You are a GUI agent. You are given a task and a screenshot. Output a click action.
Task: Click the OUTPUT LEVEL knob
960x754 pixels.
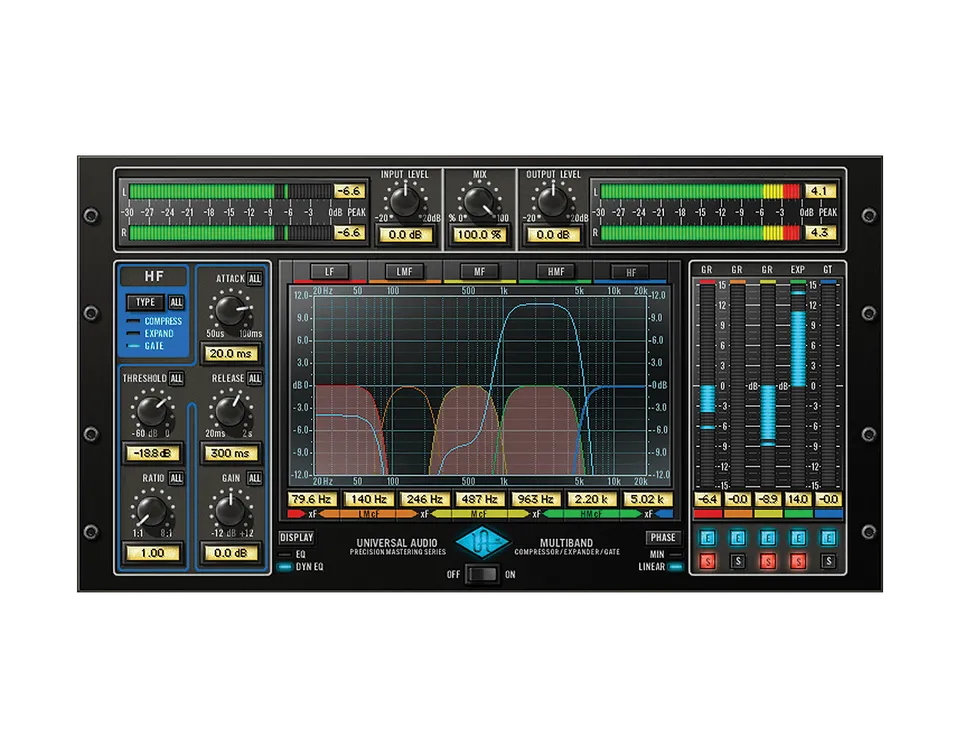pos(553,201)
